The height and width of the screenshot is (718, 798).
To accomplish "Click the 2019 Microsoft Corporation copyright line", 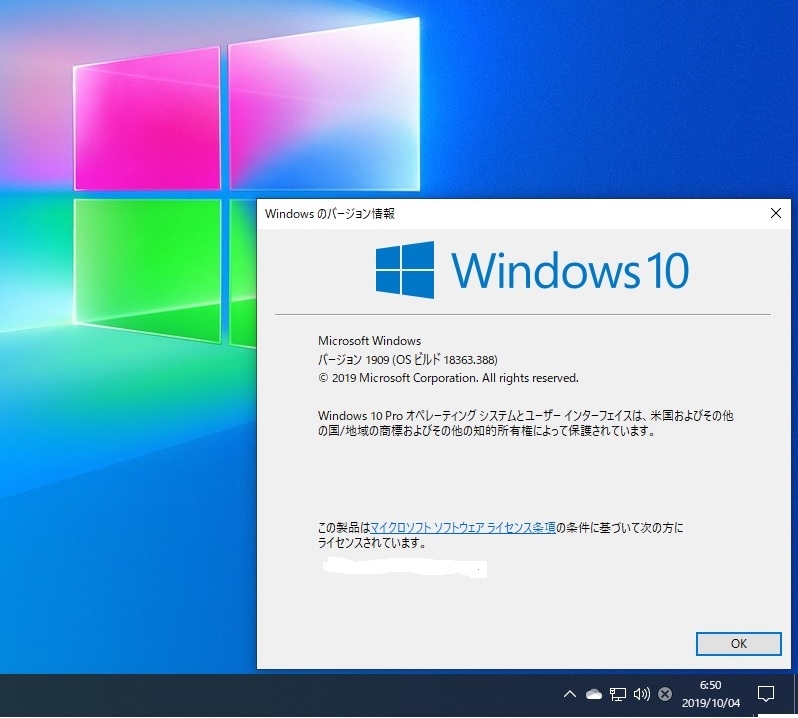I will click(x=448, y=378).
